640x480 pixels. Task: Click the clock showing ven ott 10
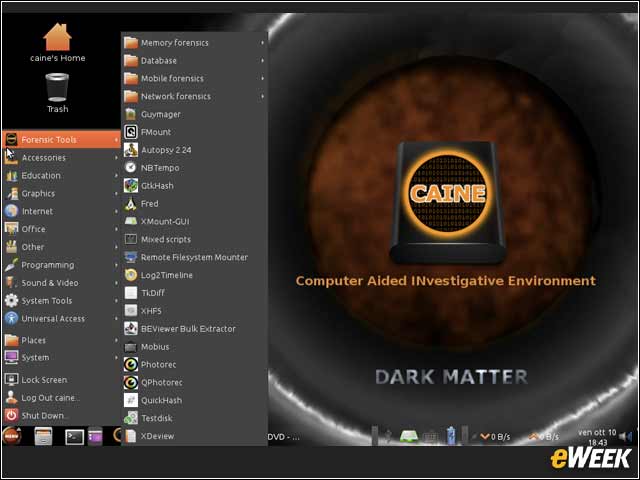(597, 437)
